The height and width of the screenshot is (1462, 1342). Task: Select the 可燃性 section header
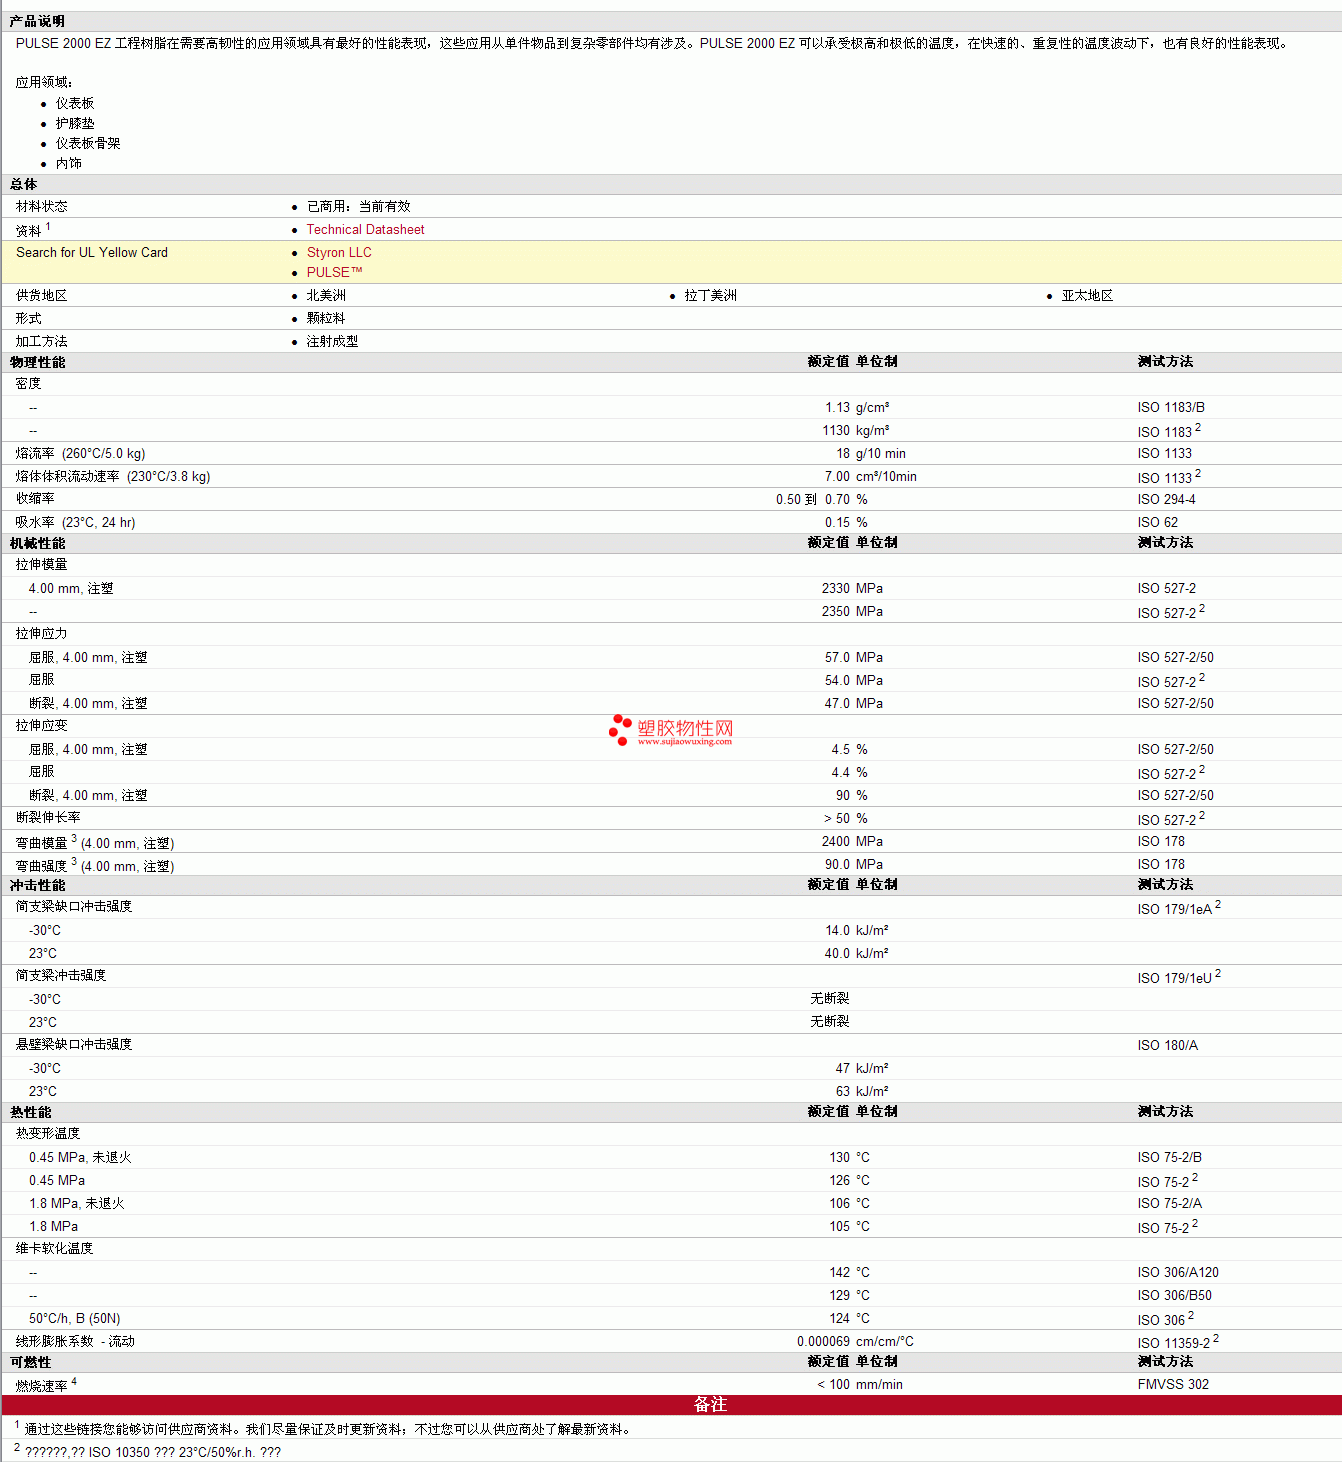[31, 1362]
